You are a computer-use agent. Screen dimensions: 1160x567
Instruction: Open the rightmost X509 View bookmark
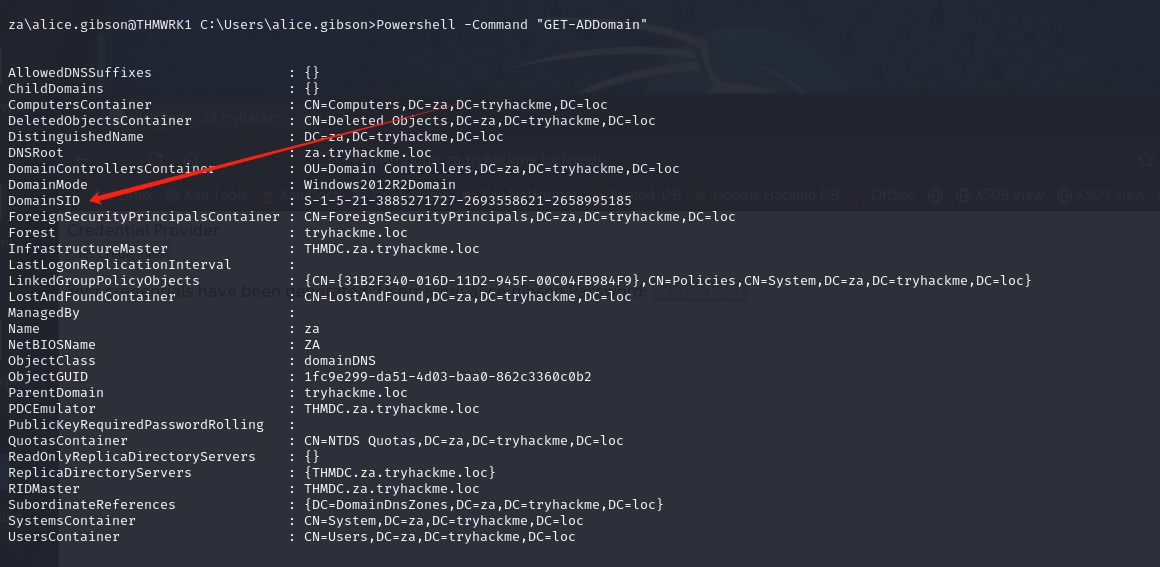tap(1102, 195)
